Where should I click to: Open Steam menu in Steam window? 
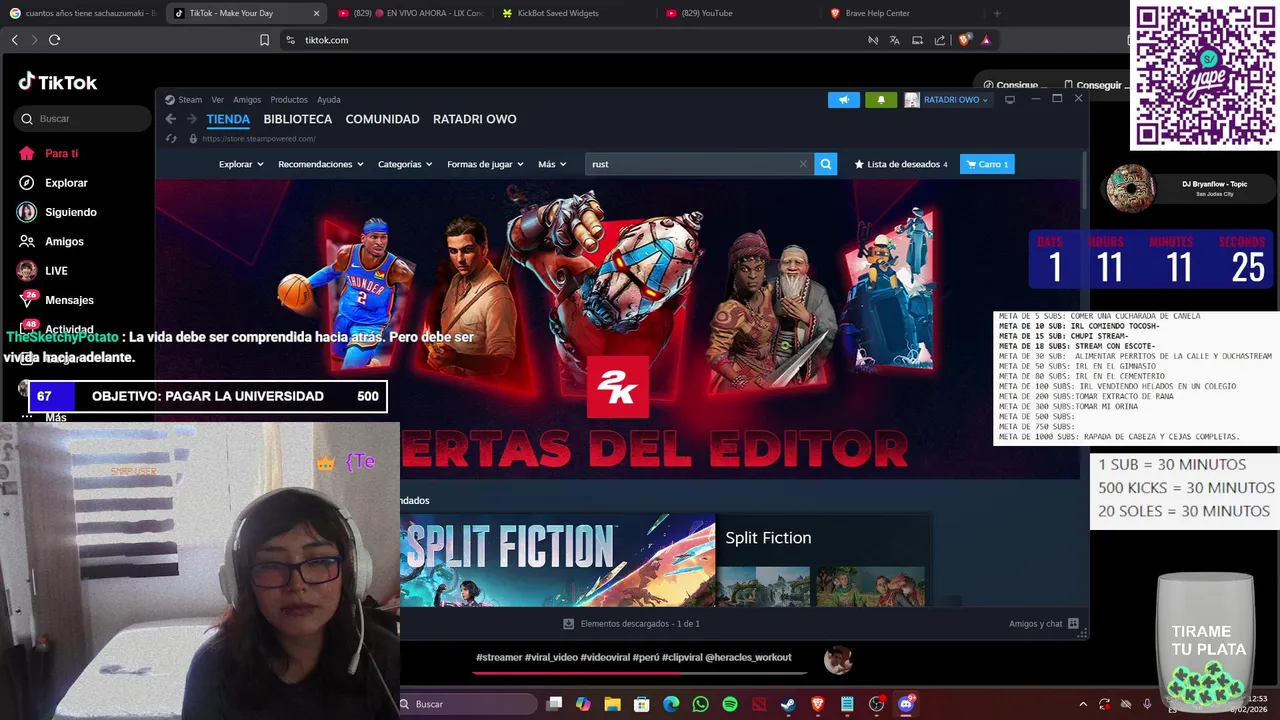pos(184,100)
